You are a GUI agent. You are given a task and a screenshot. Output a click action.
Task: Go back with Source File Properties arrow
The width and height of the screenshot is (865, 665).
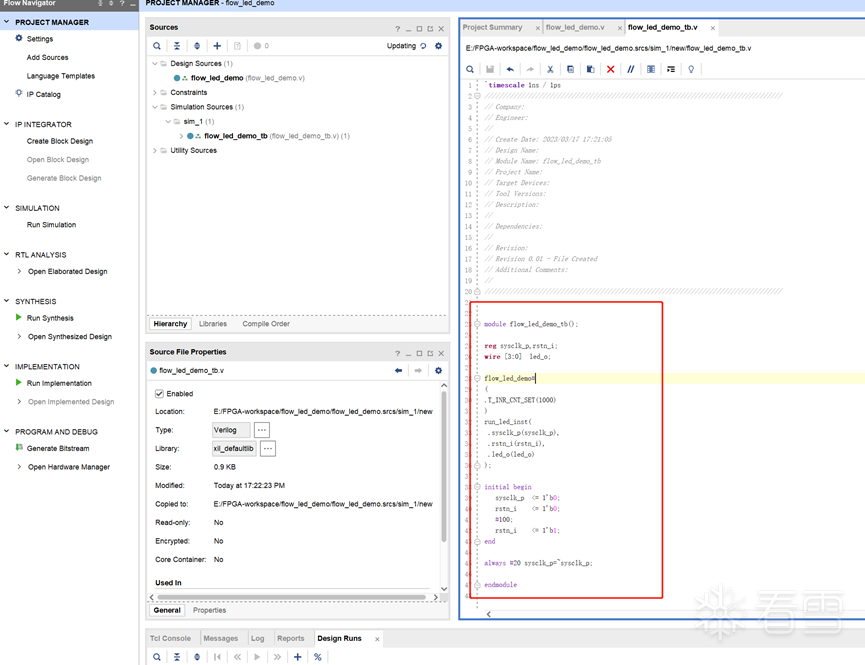[398, 370]
